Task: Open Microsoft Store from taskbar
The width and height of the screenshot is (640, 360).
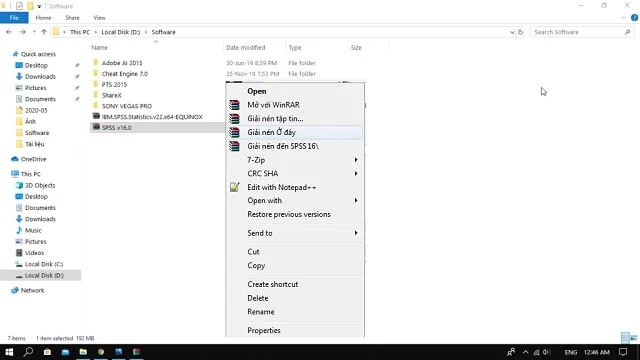Action: (x=47, y=352)
